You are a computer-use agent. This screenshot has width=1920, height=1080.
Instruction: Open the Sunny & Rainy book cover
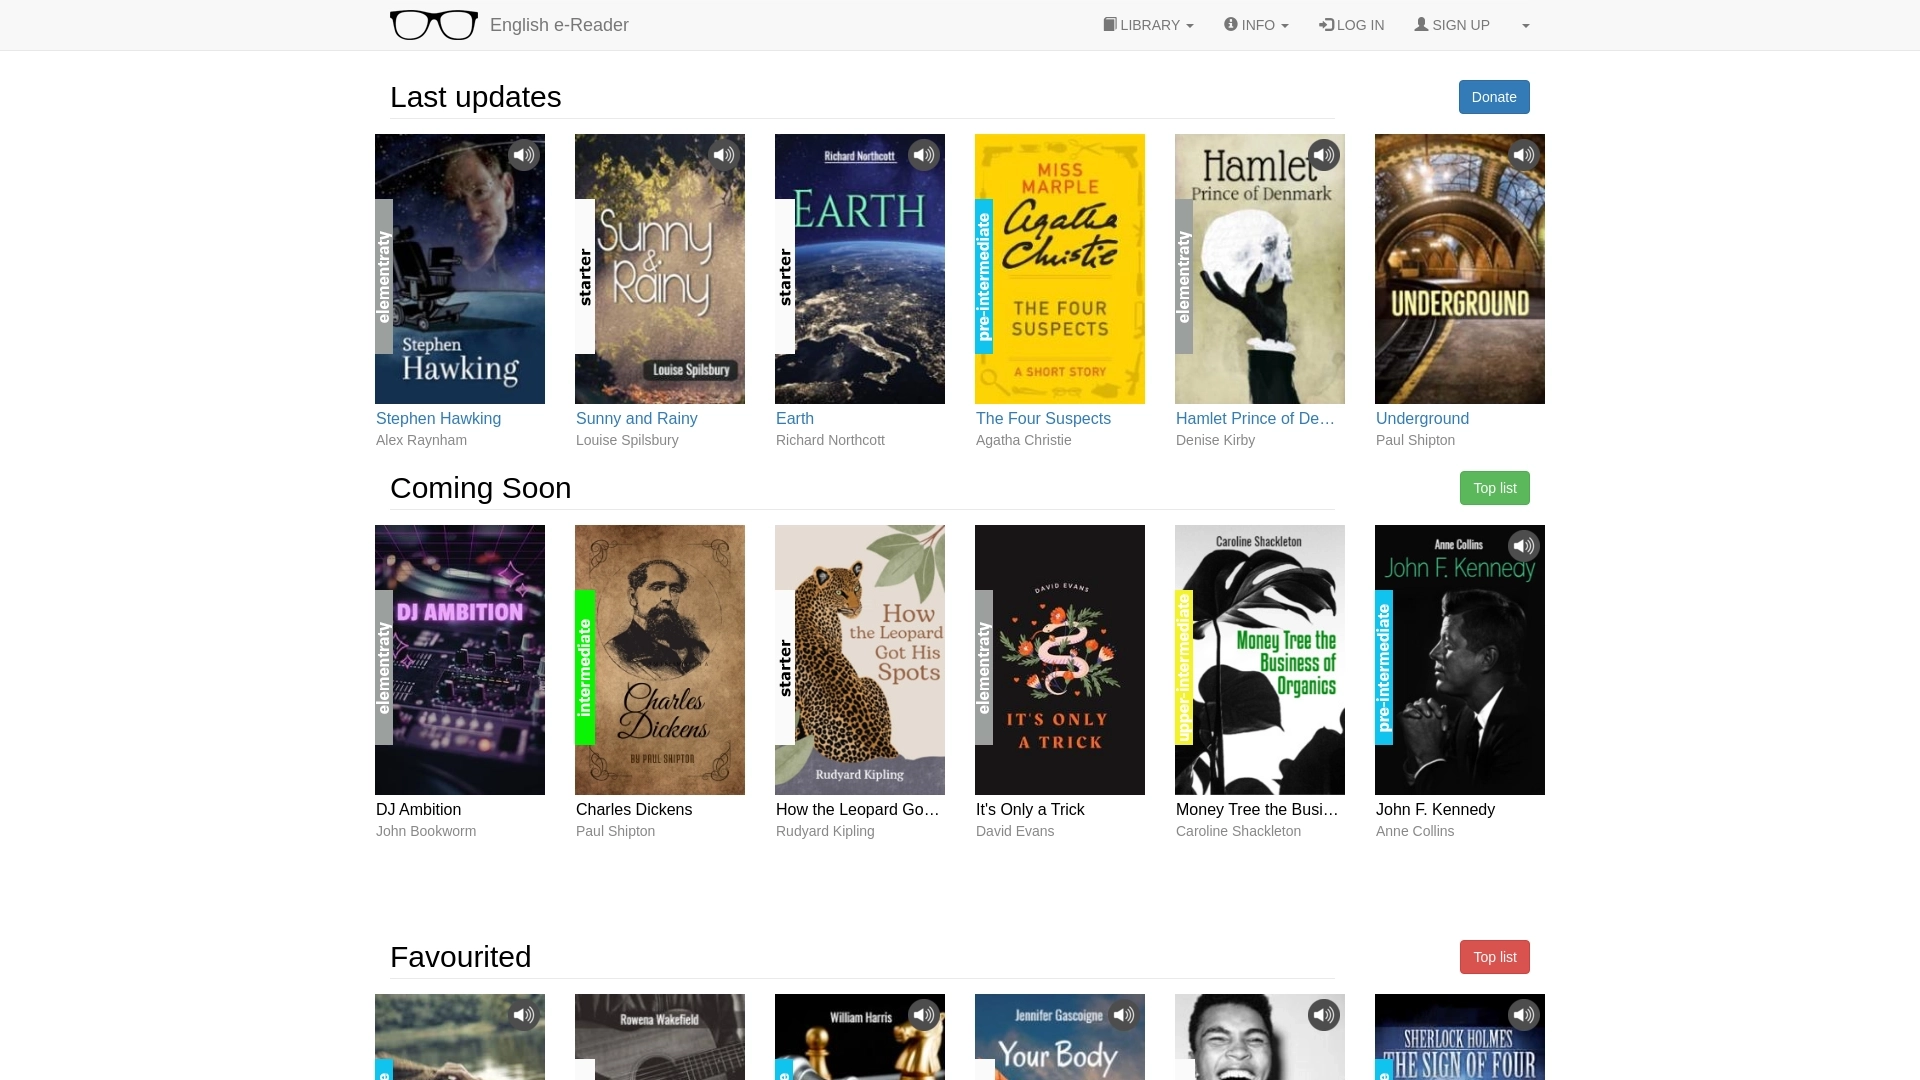[660, 269]
